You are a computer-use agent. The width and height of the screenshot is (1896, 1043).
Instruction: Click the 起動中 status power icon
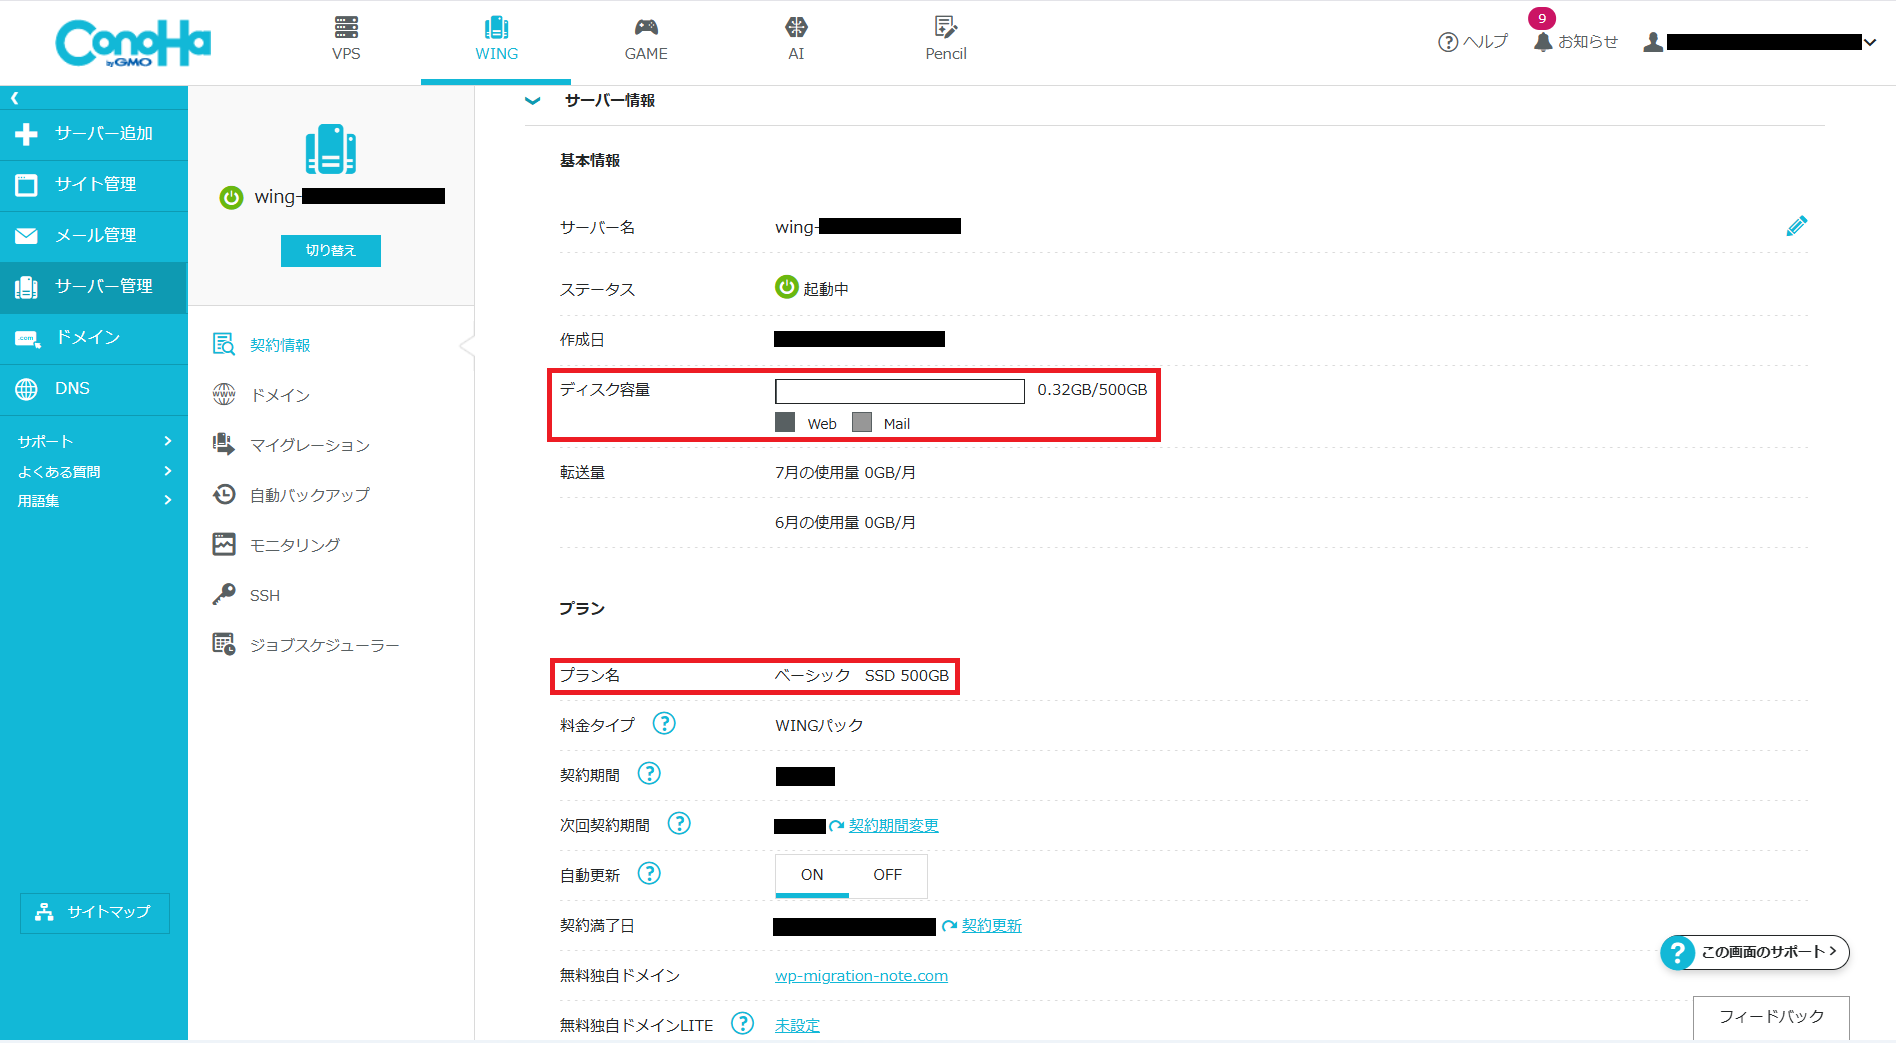click(787, 287)
